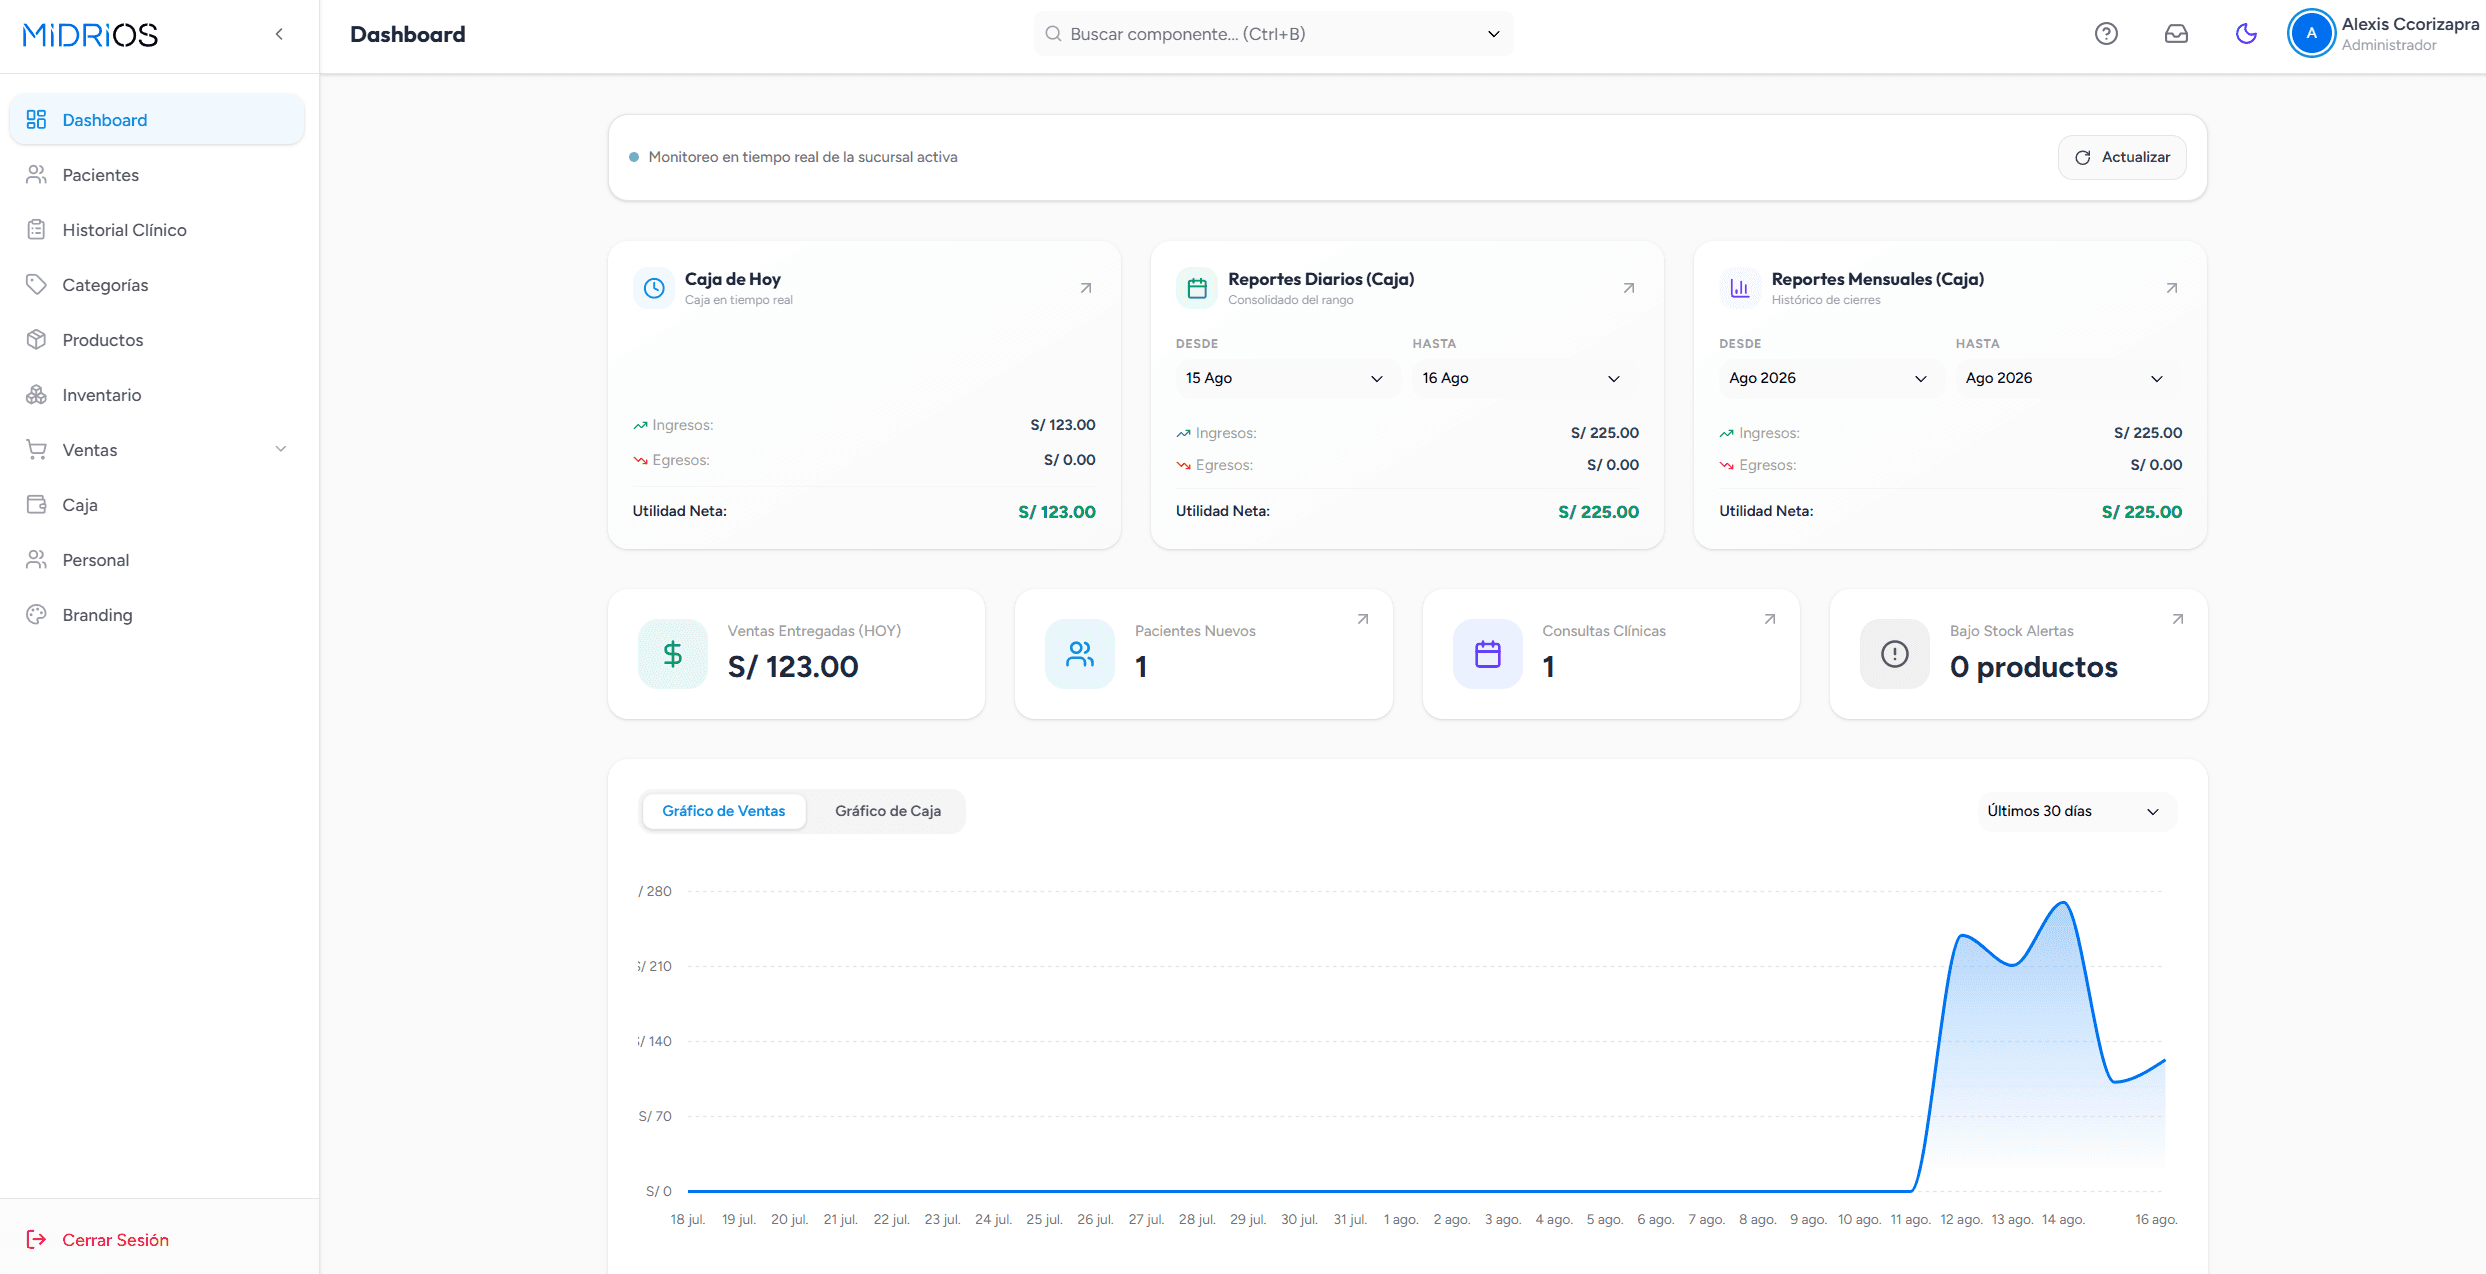The width and height of the screenshot is (2486, 1274).
Task: Focus the Buscar componente search field
Action: [x=1273, y=34]
